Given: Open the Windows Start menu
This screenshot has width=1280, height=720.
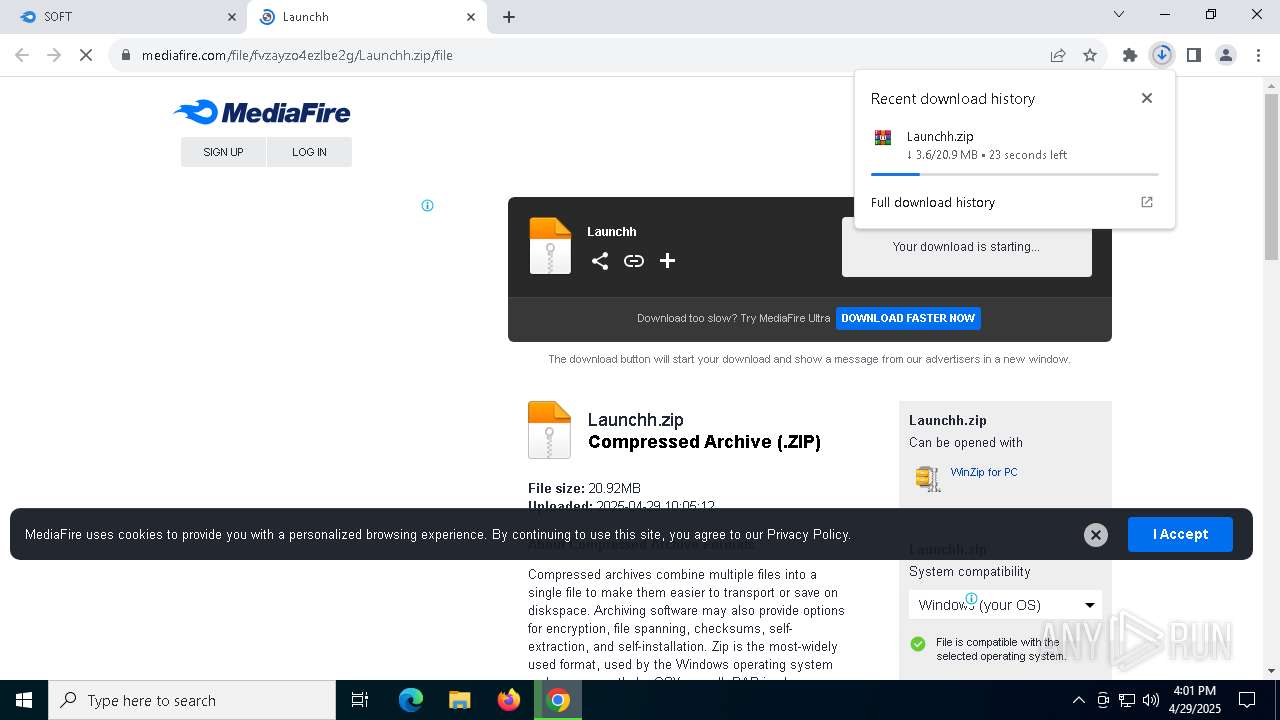Looking at the screenshot, I should pyautogui.click(x=24, y=700).
